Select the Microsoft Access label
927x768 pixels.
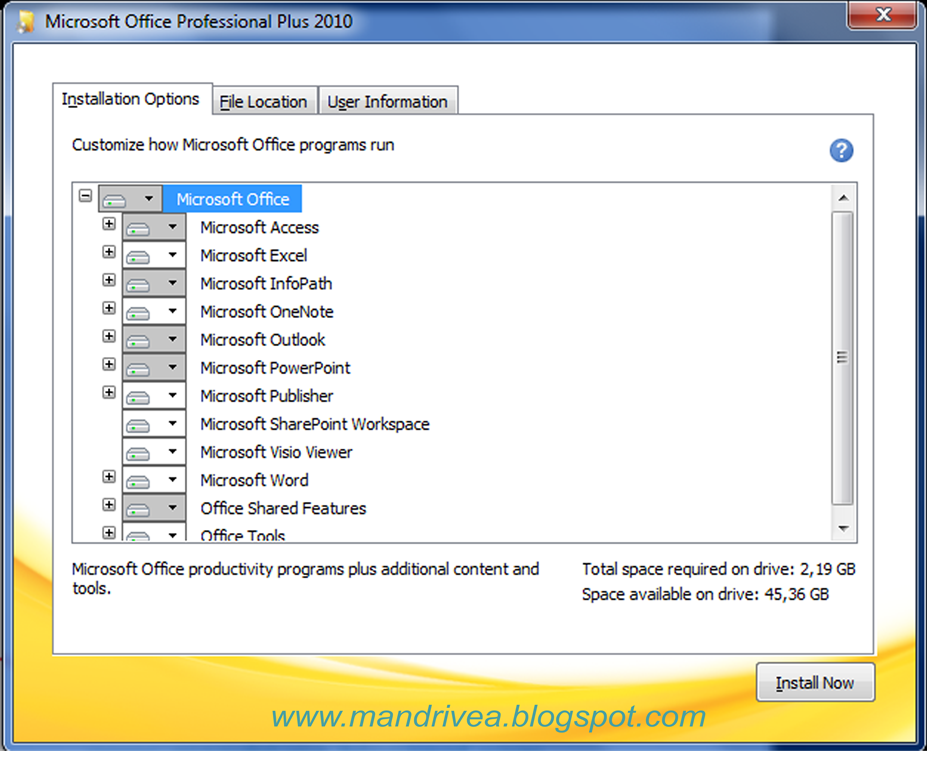[x=260, y=228]
